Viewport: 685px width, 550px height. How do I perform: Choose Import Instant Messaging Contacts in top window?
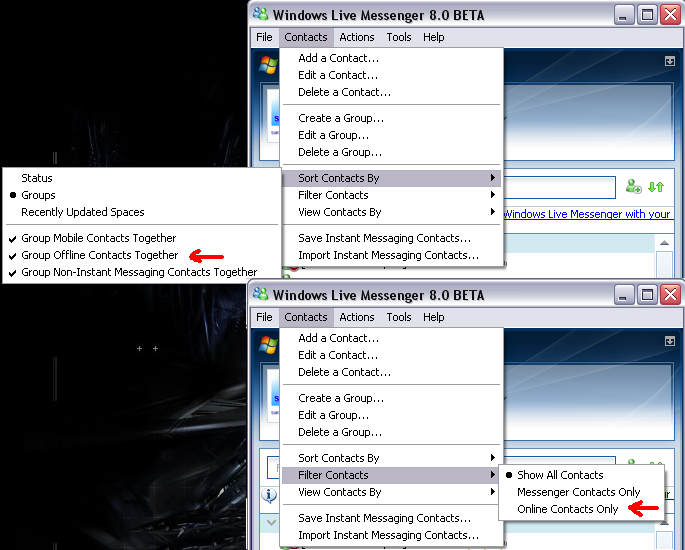391,255
